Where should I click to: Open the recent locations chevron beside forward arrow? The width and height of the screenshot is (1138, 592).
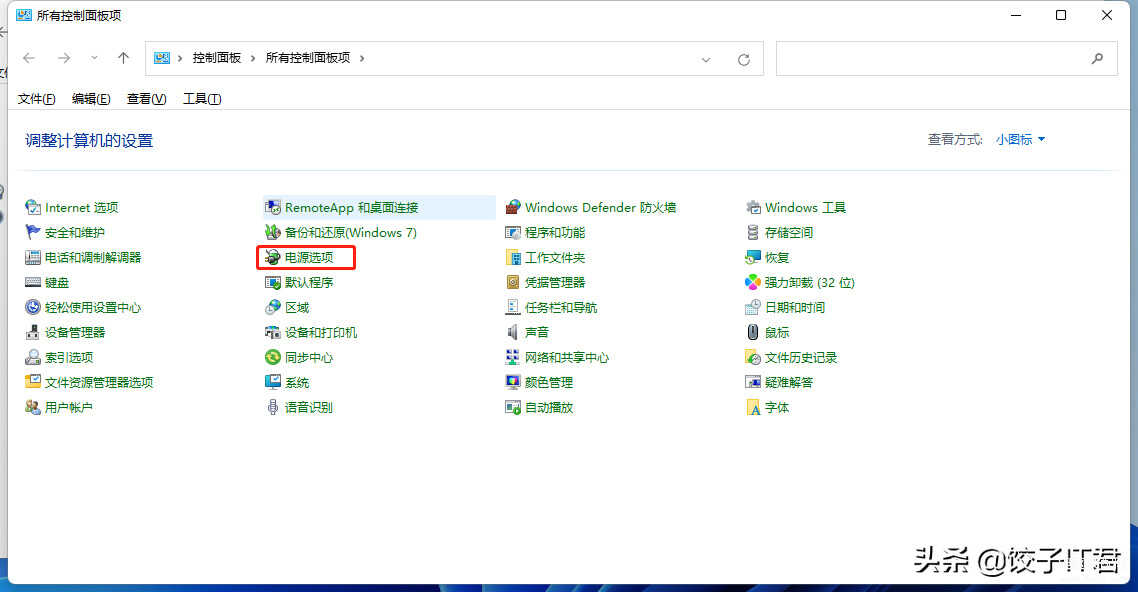[x=94, y=58]
